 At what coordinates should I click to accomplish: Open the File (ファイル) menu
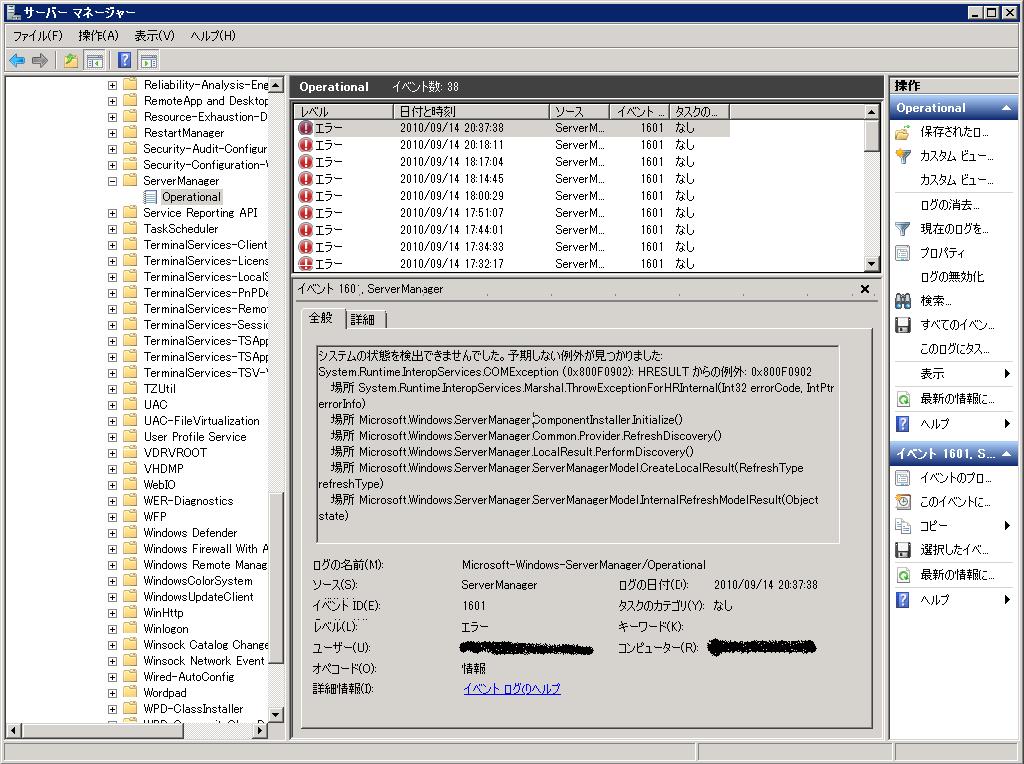pyautogui.click(x=38, y=35)
